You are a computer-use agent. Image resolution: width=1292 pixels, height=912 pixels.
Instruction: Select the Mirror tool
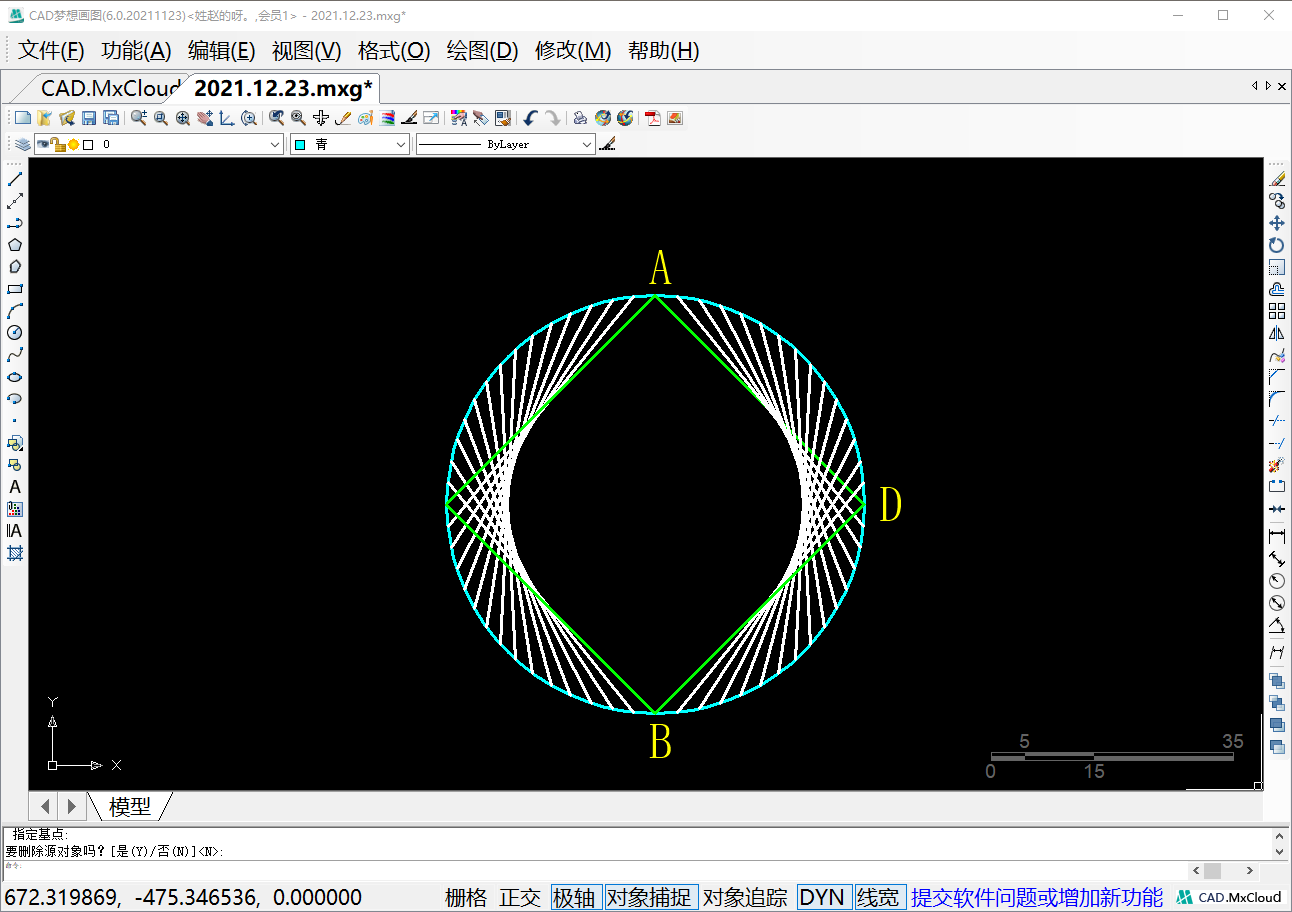coord(1277,333)
